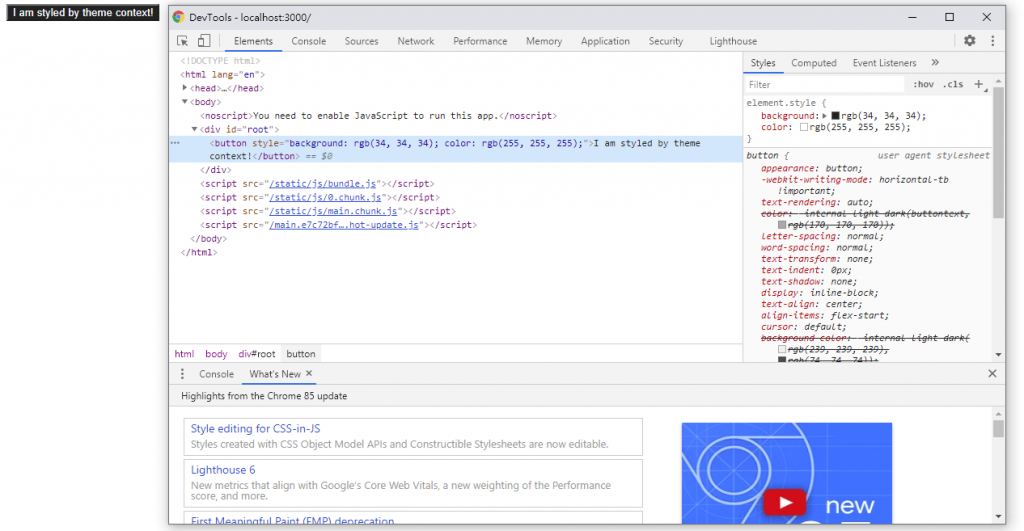Select the DOCTYPE html line

coord(220,61)
